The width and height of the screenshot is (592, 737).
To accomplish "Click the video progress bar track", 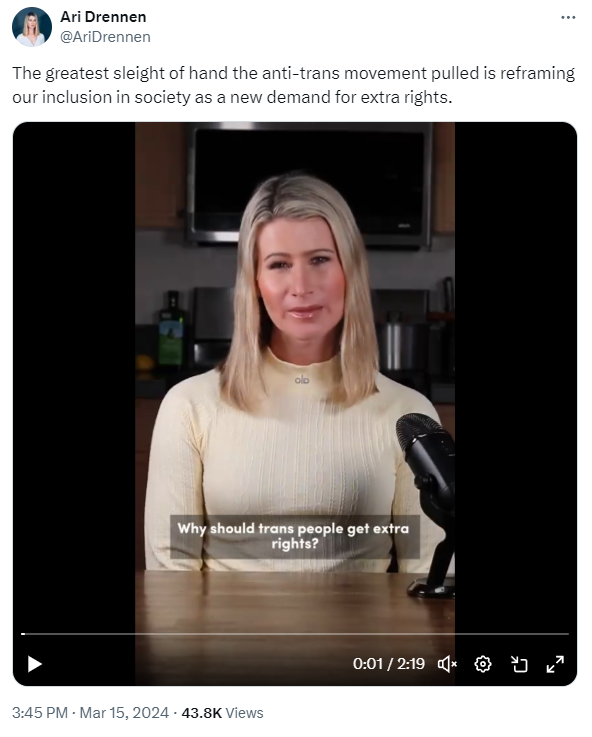I will point(295,634).
